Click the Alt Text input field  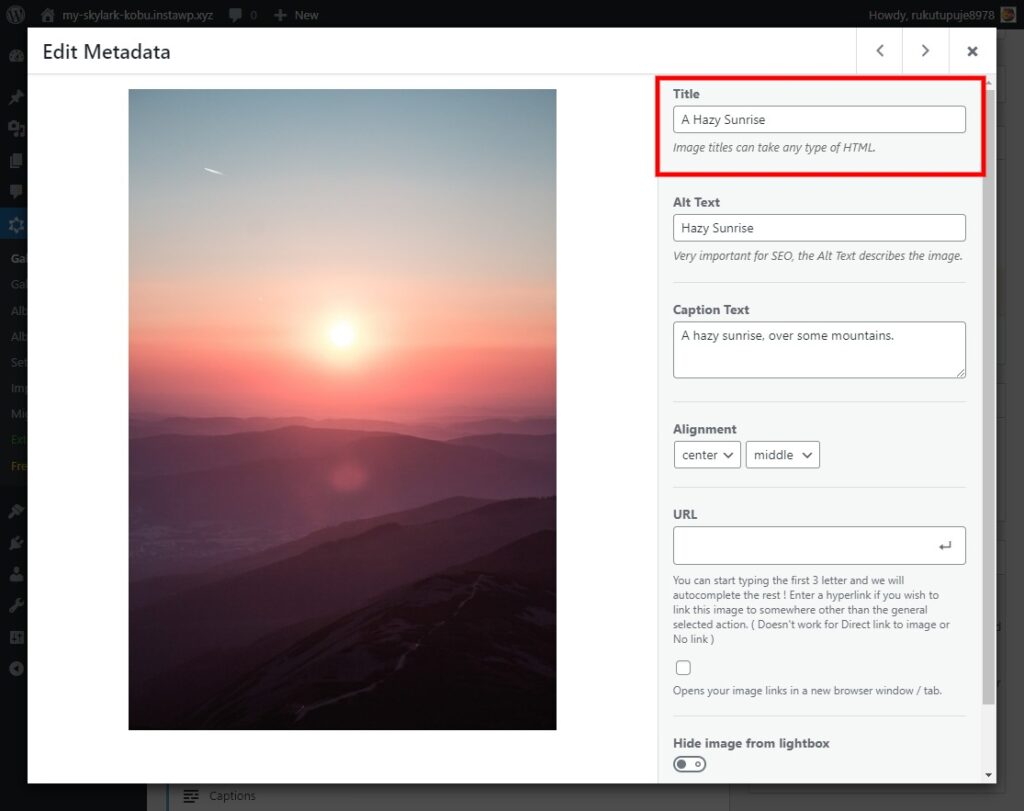click(x=819, y=228)
